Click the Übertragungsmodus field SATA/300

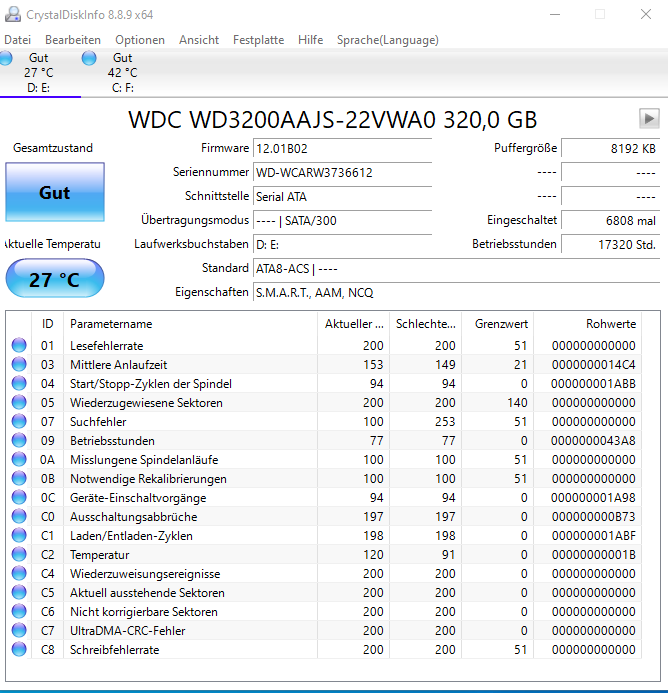coord(343,221)
